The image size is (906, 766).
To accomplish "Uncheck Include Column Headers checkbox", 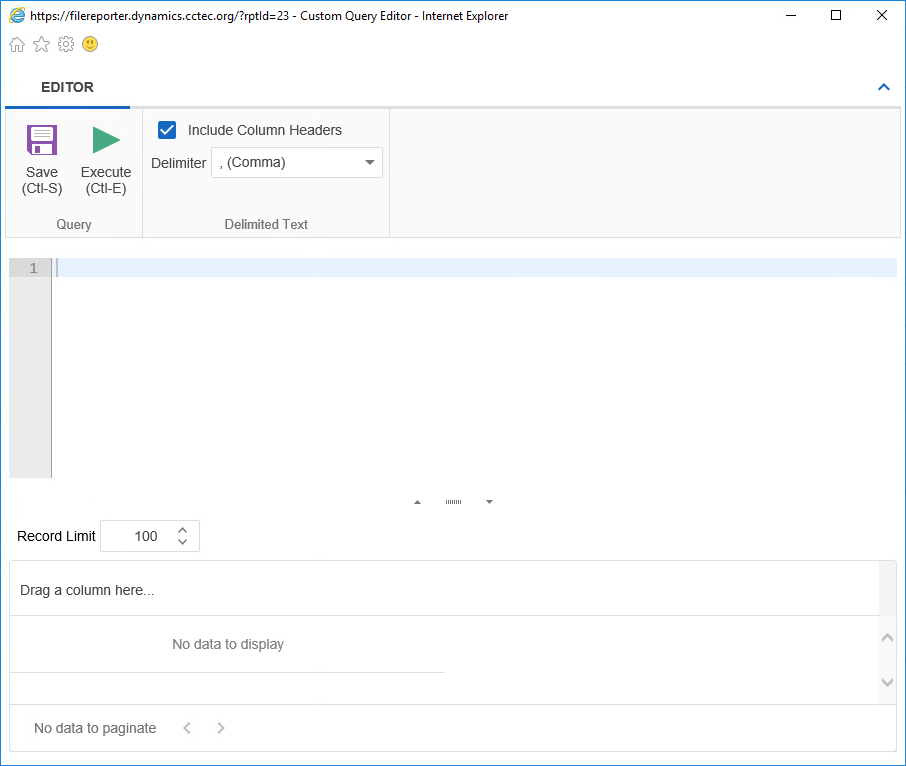I will click(167, 130).
